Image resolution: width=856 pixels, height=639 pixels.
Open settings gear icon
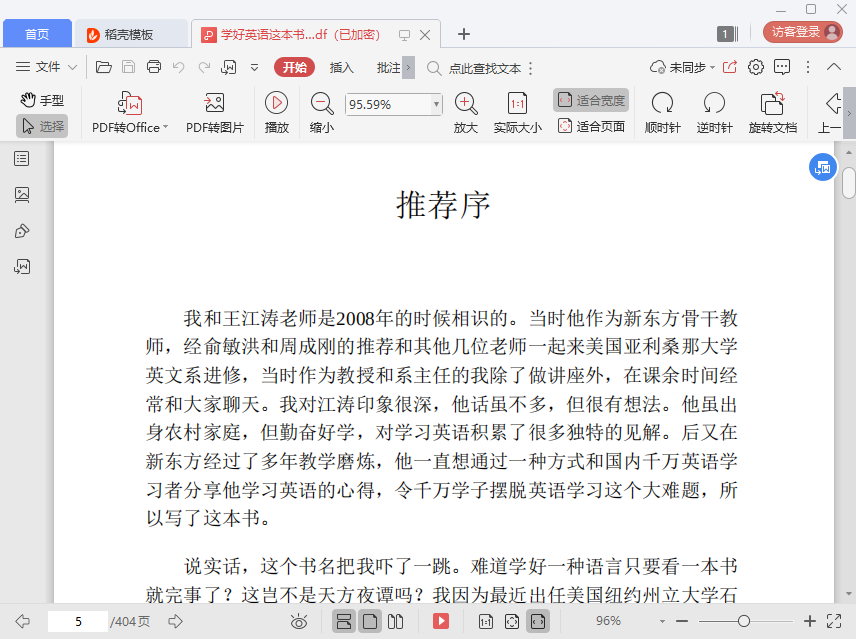click(756, 67)
